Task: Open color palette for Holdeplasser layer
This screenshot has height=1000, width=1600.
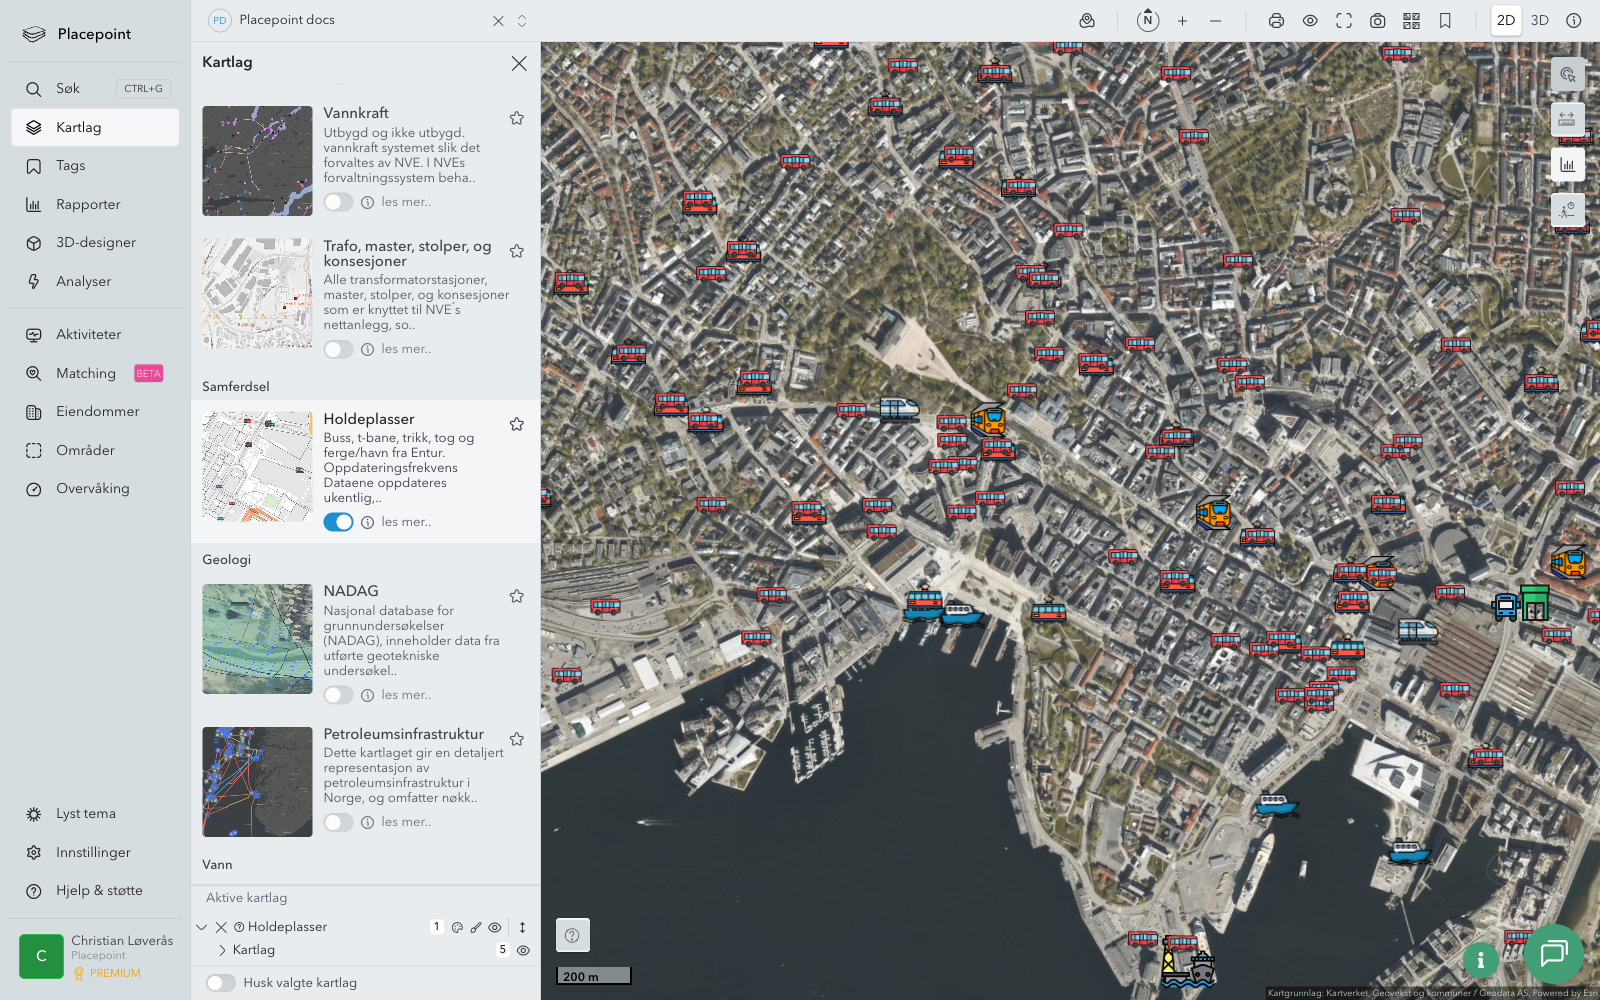Action: [457, 927]
